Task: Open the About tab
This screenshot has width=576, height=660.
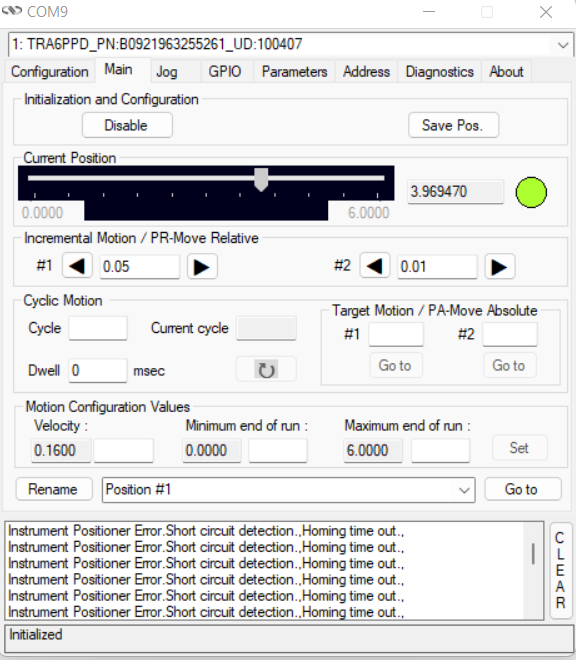Action: (506, 72)
